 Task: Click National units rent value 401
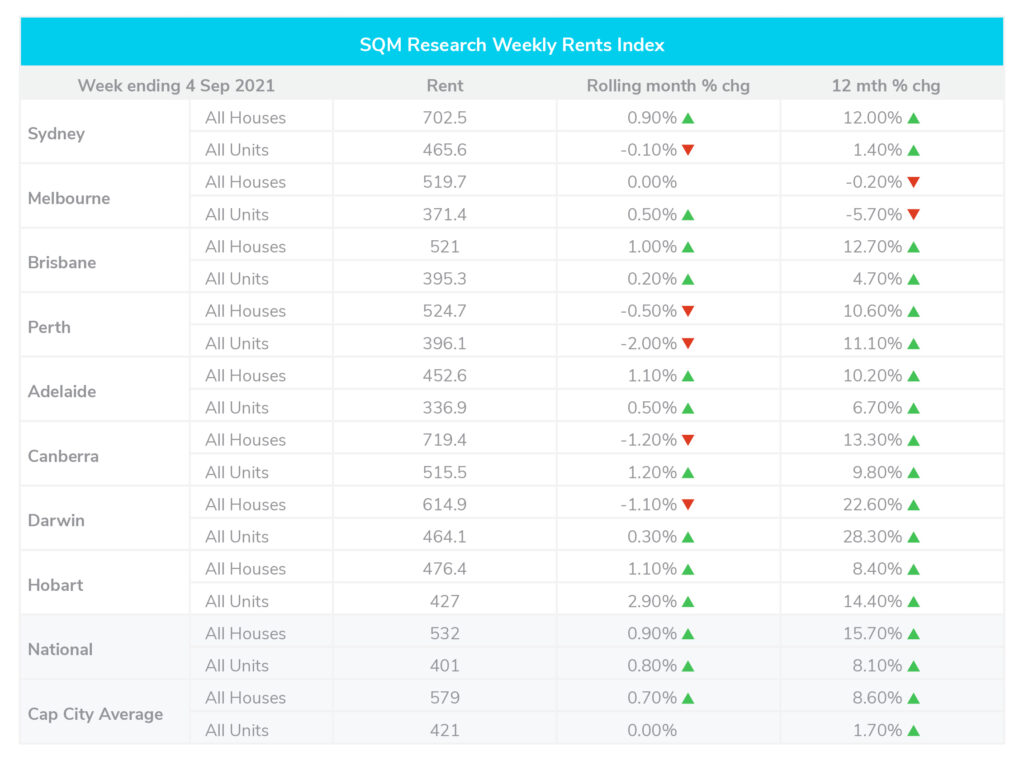(444, 666)
